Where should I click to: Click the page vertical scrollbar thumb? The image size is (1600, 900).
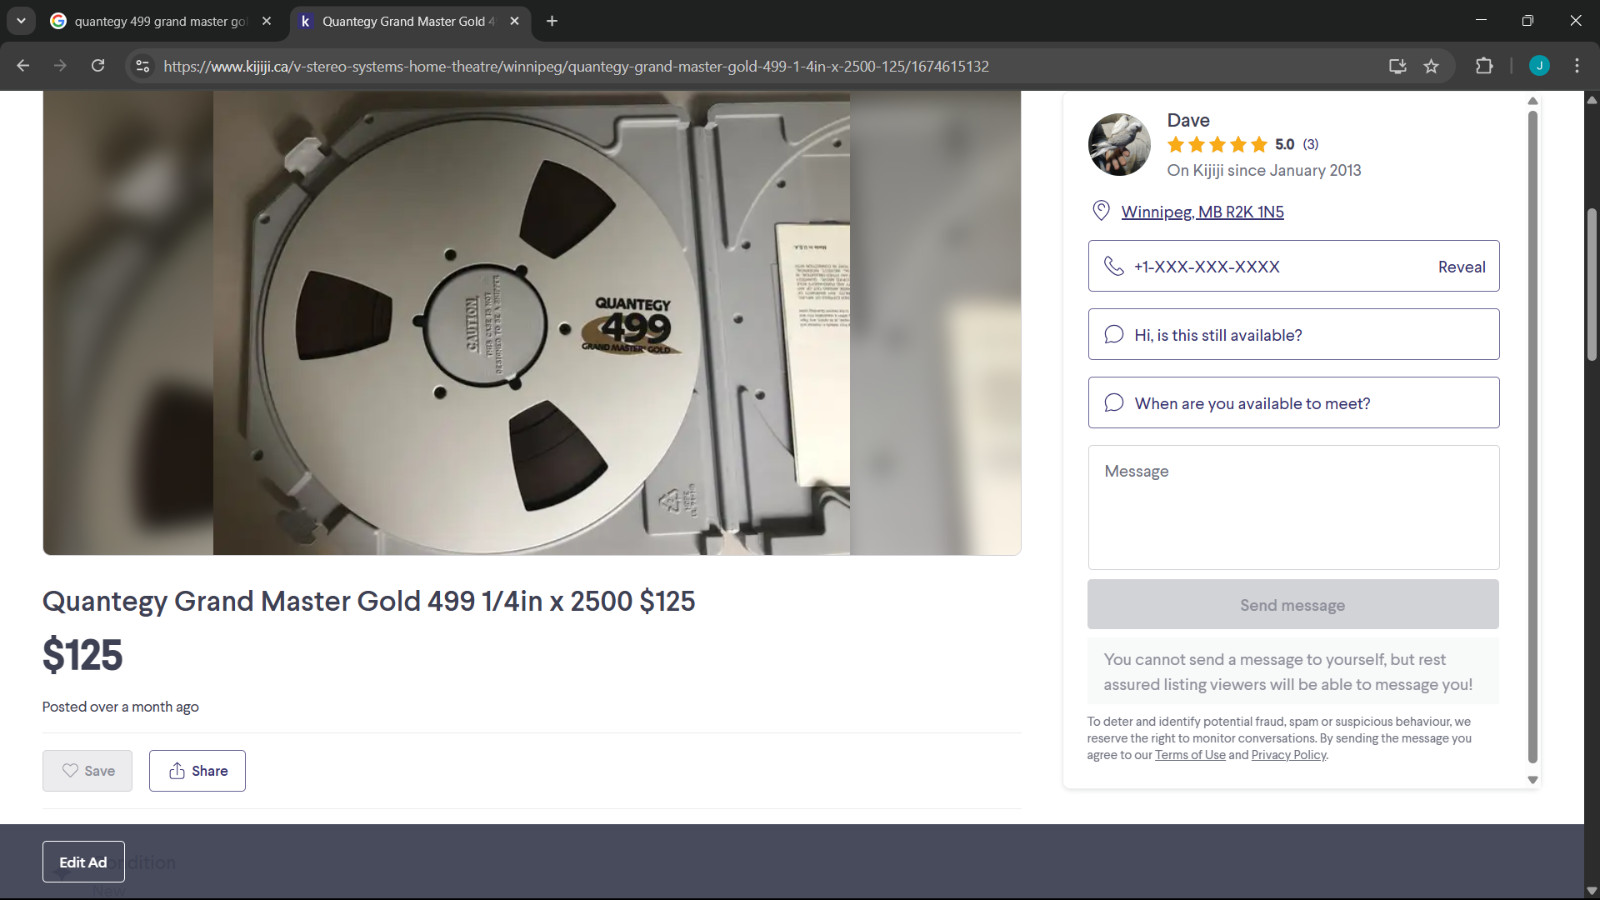coord(1592,284)
